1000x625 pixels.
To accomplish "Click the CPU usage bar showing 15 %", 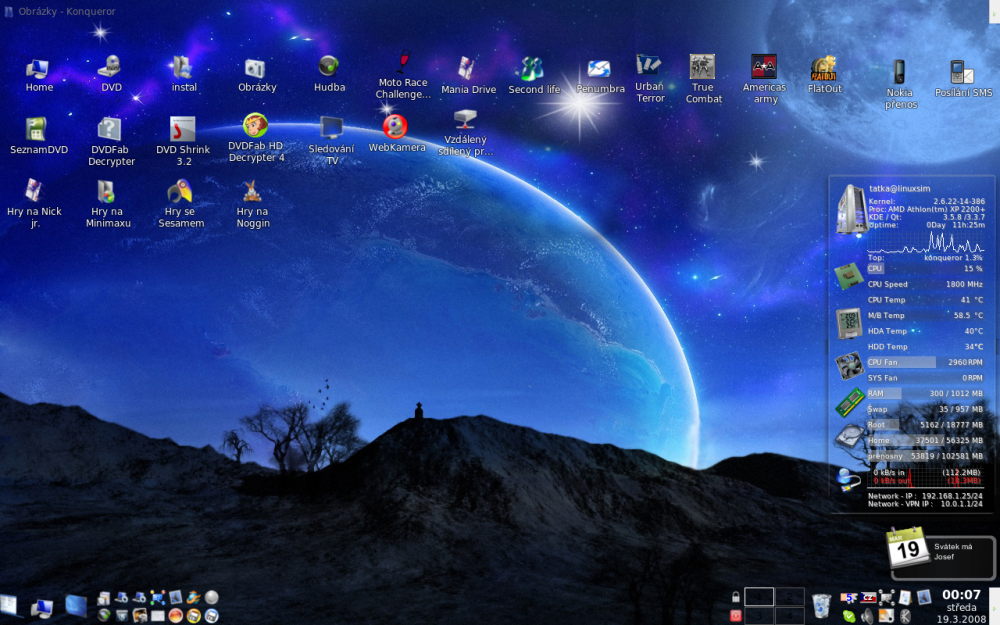I will (x=925, y=268).
